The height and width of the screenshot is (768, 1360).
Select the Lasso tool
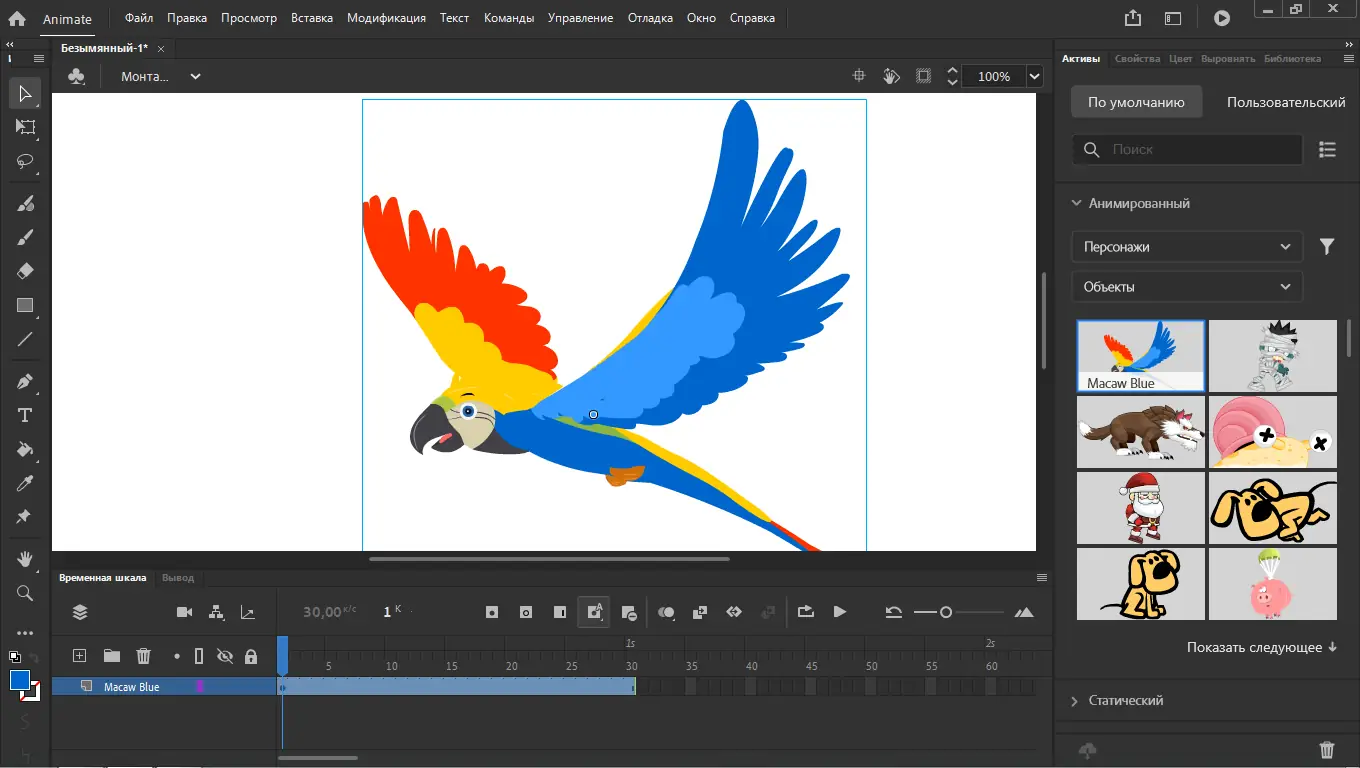coord(25,162)
